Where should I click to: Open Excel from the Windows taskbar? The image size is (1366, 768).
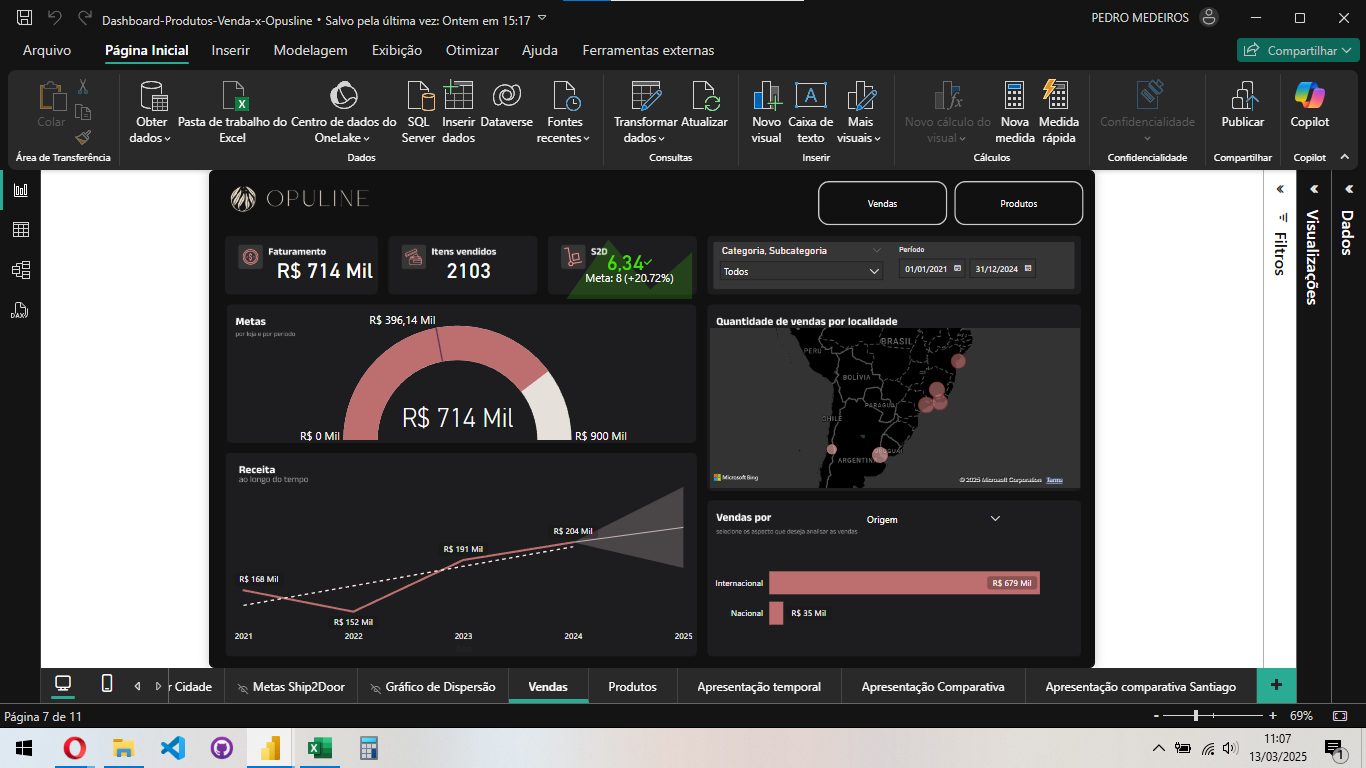tap(319, 747)
